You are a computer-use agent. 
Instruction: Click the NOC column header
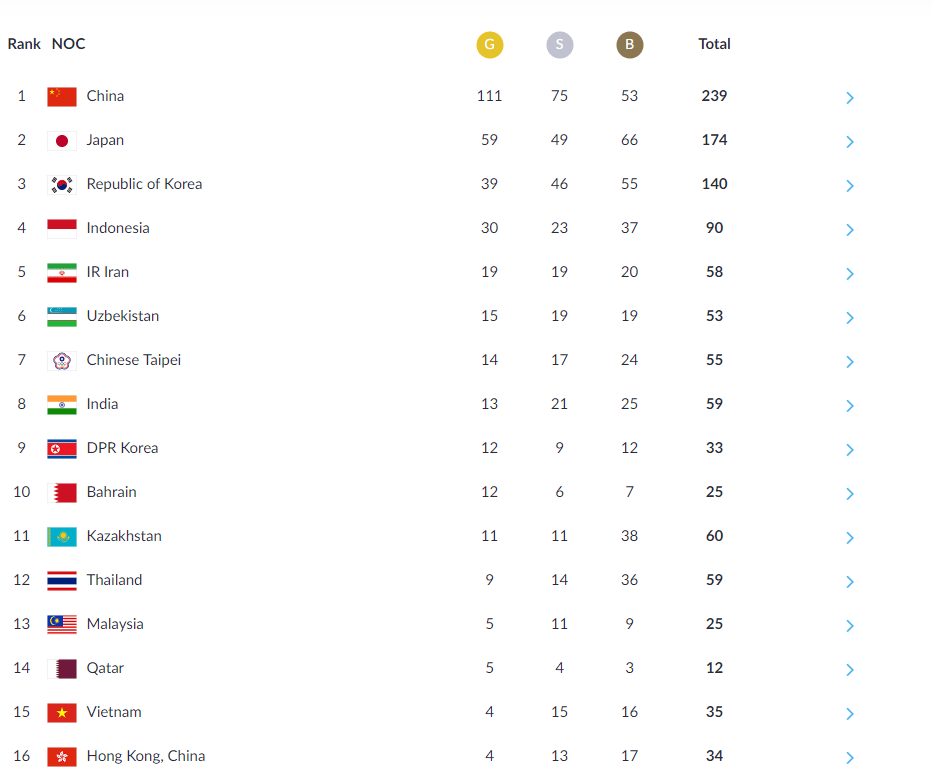point(68,44)
